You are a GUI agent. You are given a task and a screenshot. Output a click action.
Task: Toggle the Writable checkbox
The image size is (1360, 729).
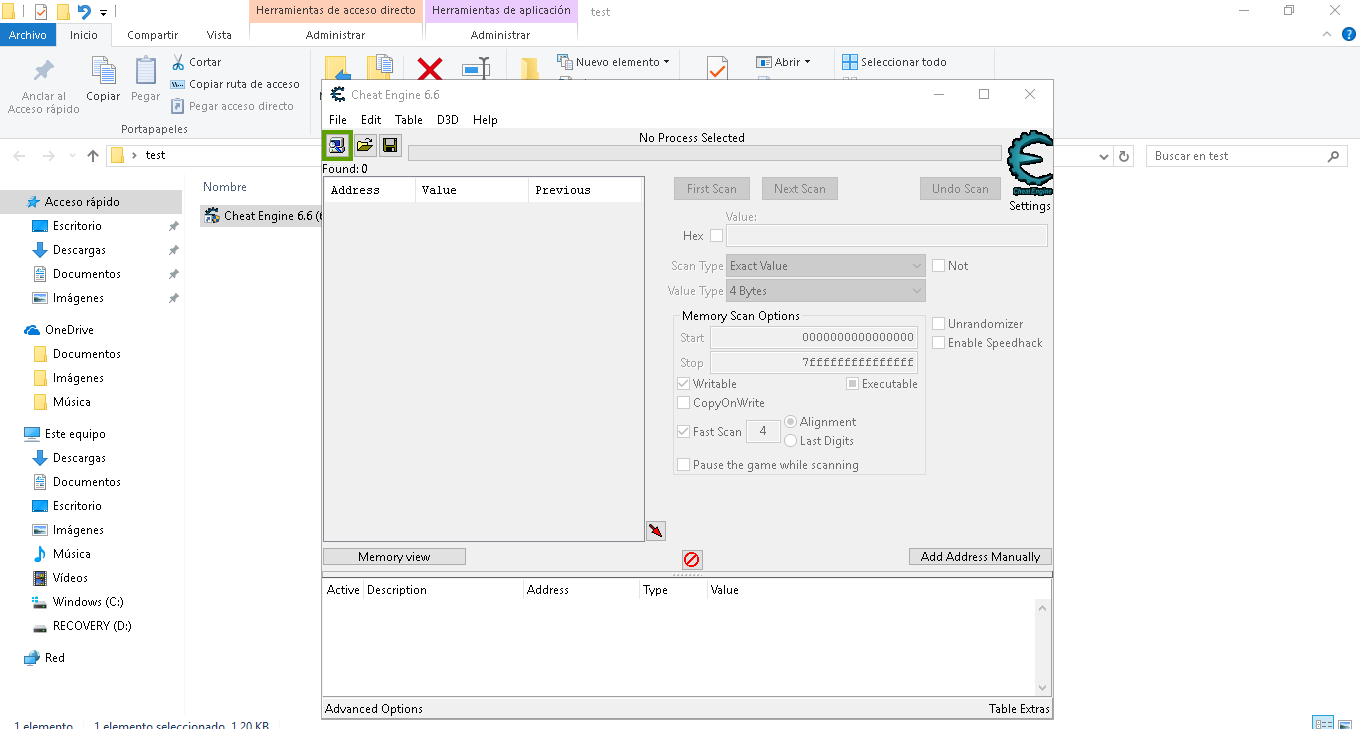[x=684, y=384]
